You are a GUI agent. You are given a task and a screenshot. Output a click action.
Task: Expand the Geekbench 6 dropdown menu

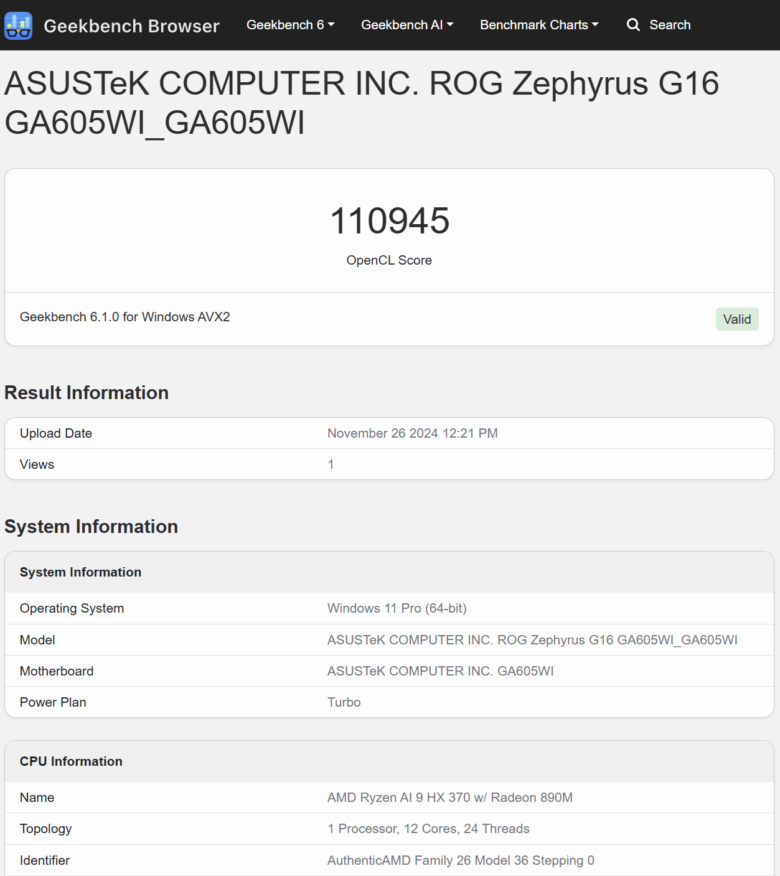pyautogui.click(x=290, y=25)
